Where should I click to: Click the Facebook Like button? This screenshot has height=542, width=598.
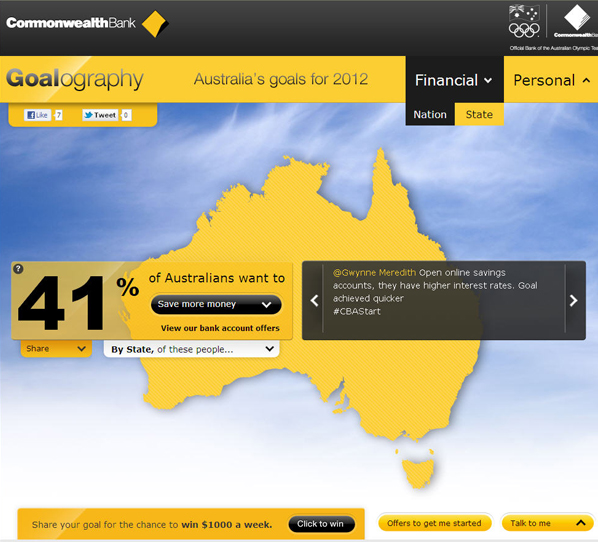click(37, 115)
